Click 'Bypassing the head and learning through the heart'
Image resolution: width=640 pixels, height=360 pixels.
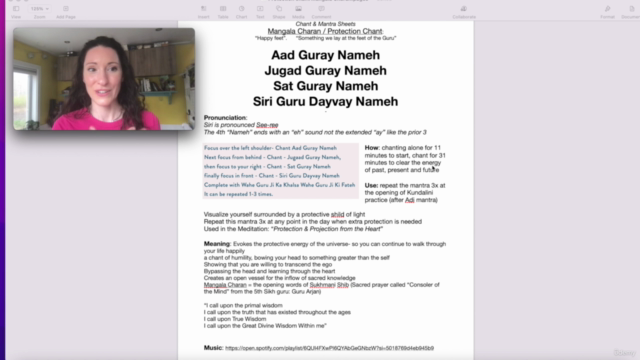point(269,271)
